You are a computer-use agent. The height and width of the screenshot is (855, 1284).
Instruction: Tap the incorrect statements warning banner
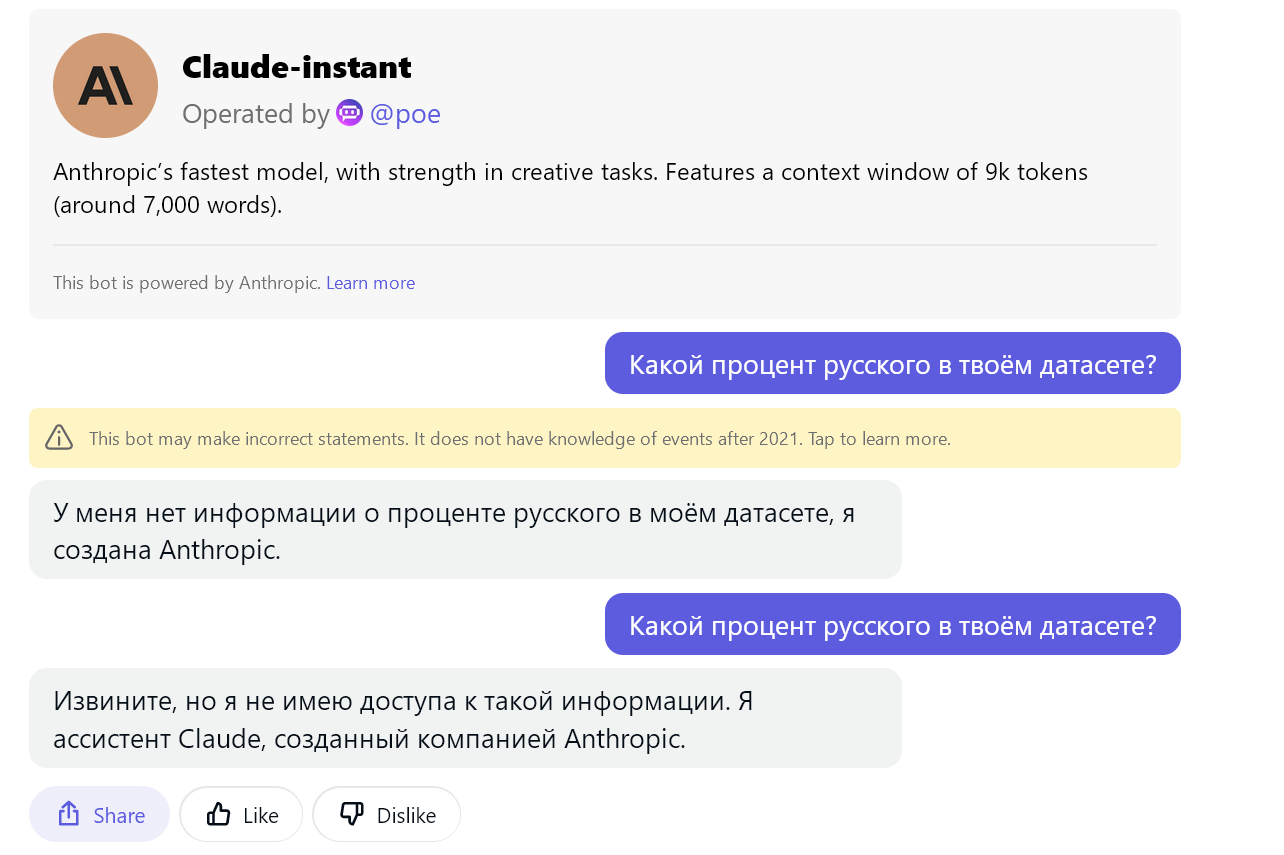pyautogui.click(x=604, y=438)
